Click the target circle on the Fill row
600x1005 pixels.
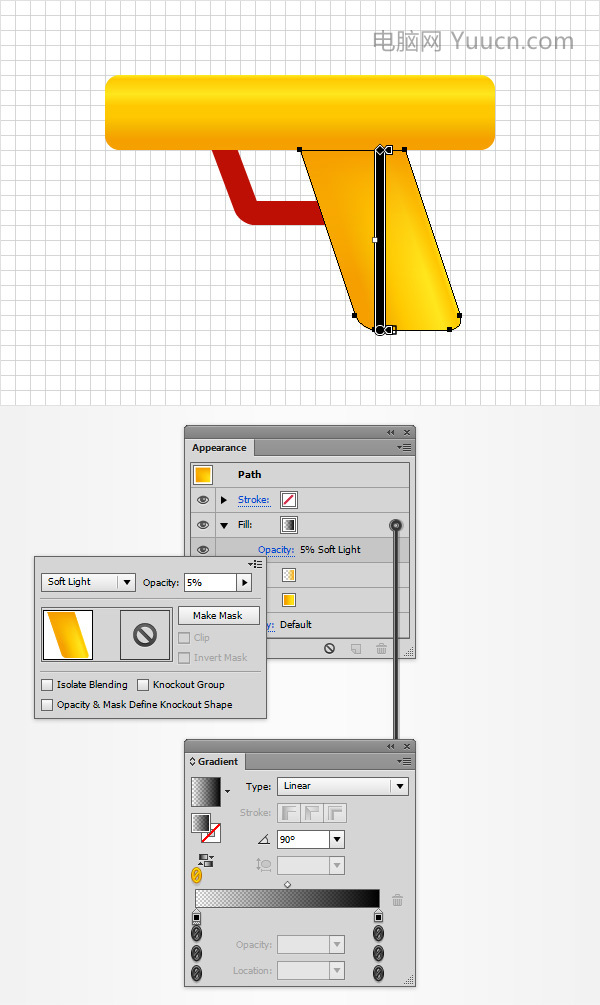[x=396, y=526]
